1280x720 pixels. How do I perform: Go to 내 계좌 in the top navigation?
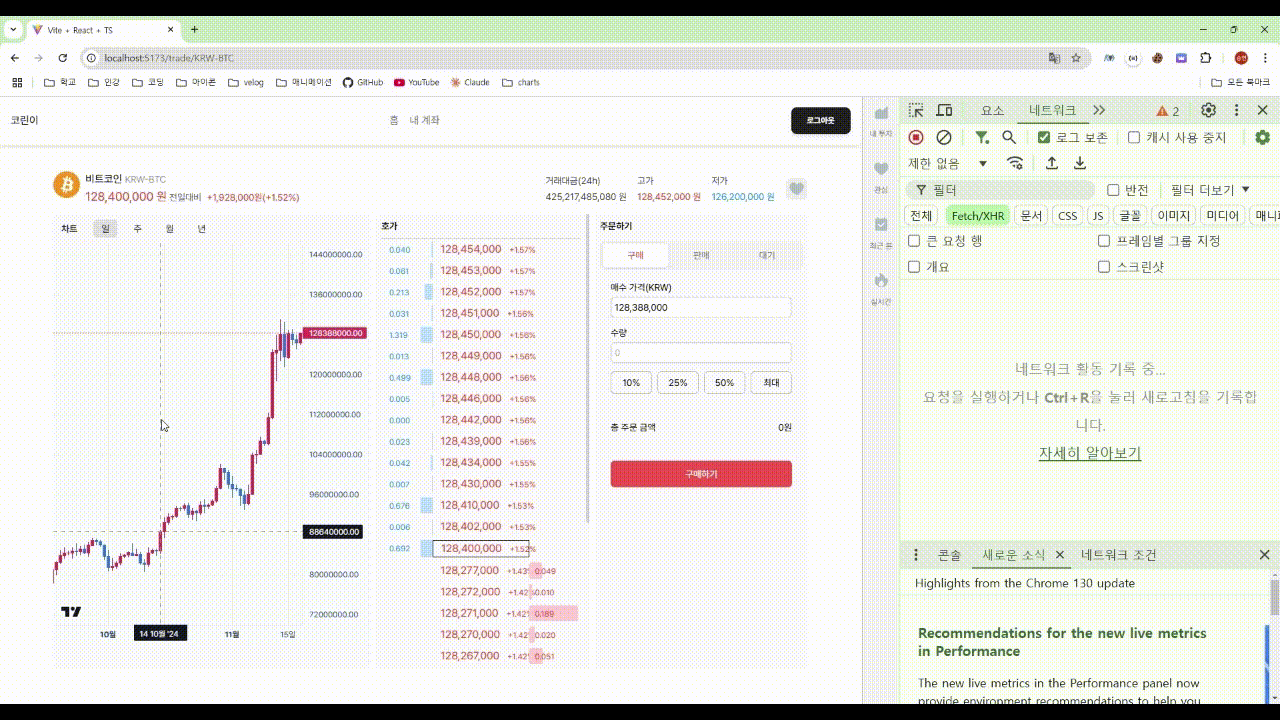point(424,120)
